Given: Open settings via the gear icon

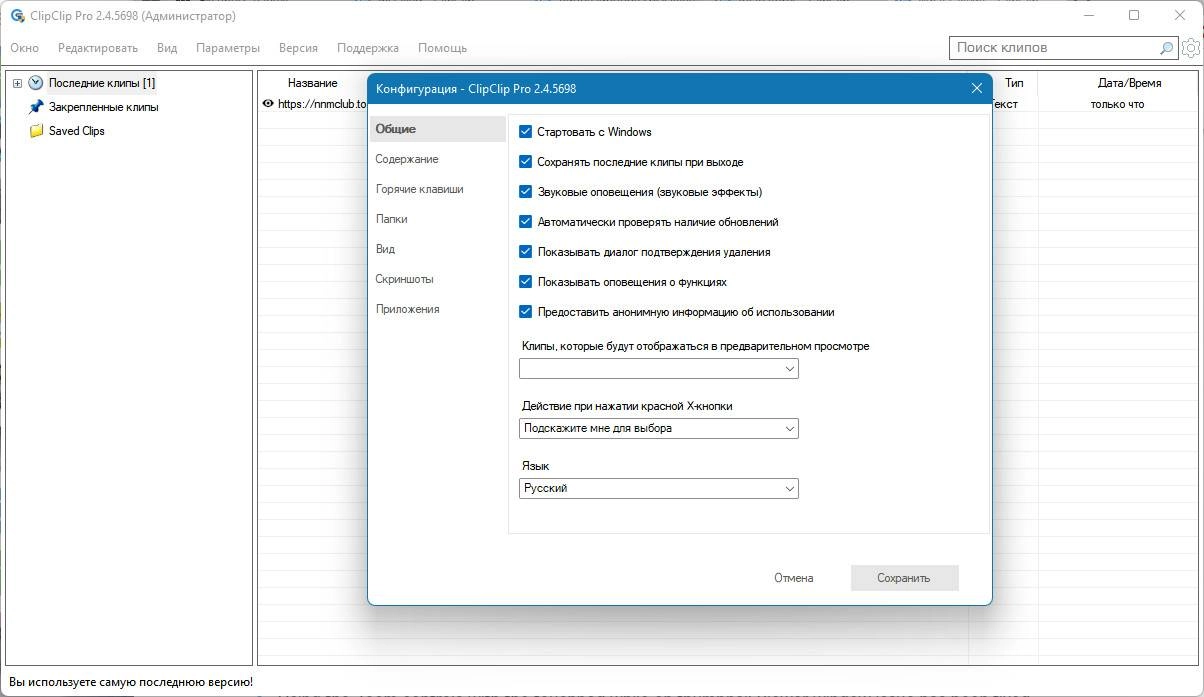Looking at the screenshot, I should pyautogui.click(x=1190, y=48).
